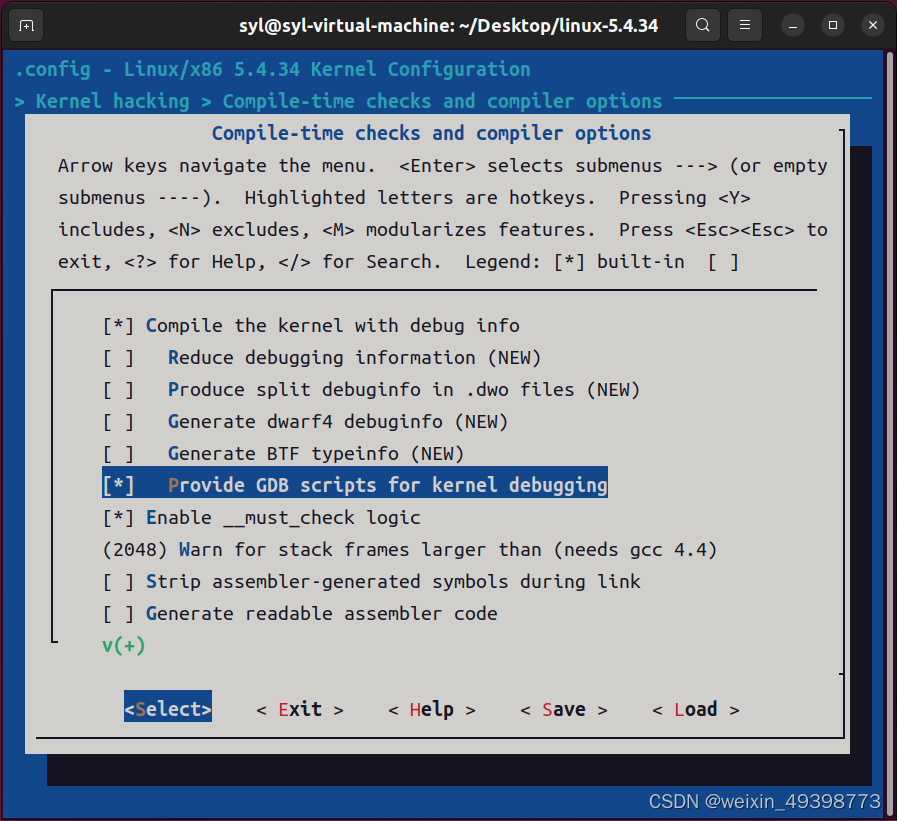Click the < Help > button
The width and height of the screenshot is (897, 821).
(432, 709)
